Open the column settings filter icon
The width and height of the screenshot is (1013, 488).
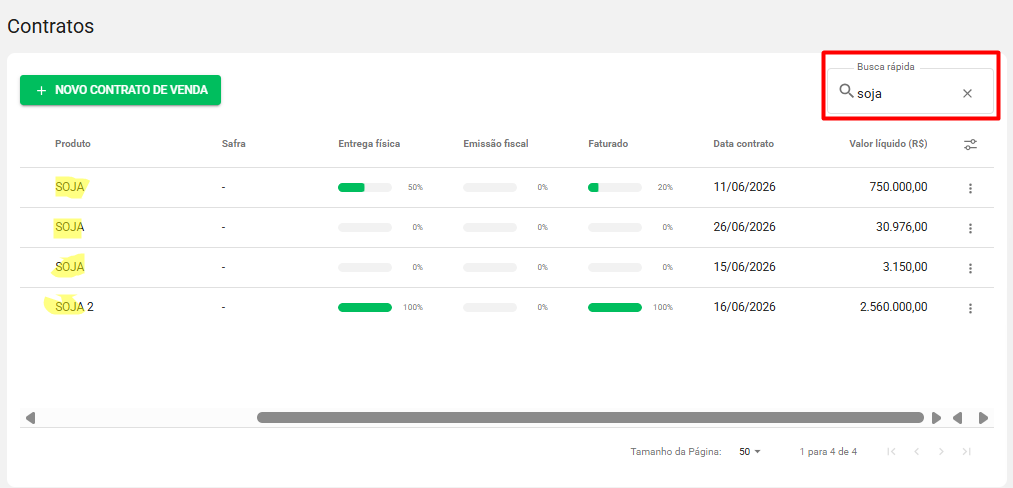(970, 144)
